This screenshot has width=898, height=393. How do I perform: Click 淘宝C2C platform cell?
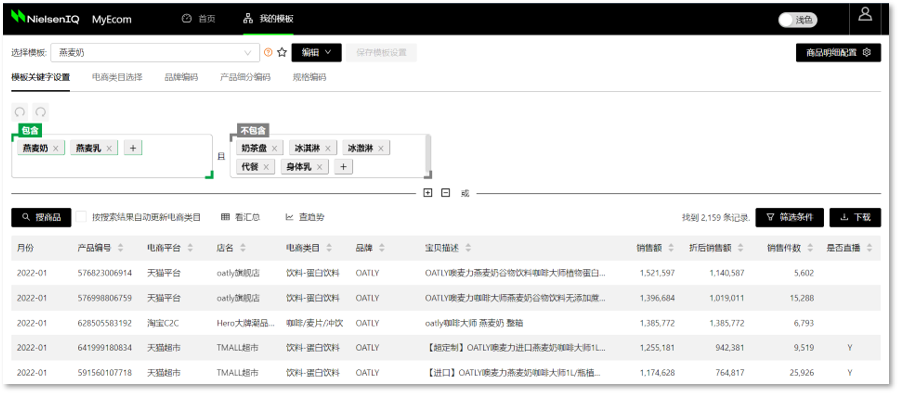(163, 323)
